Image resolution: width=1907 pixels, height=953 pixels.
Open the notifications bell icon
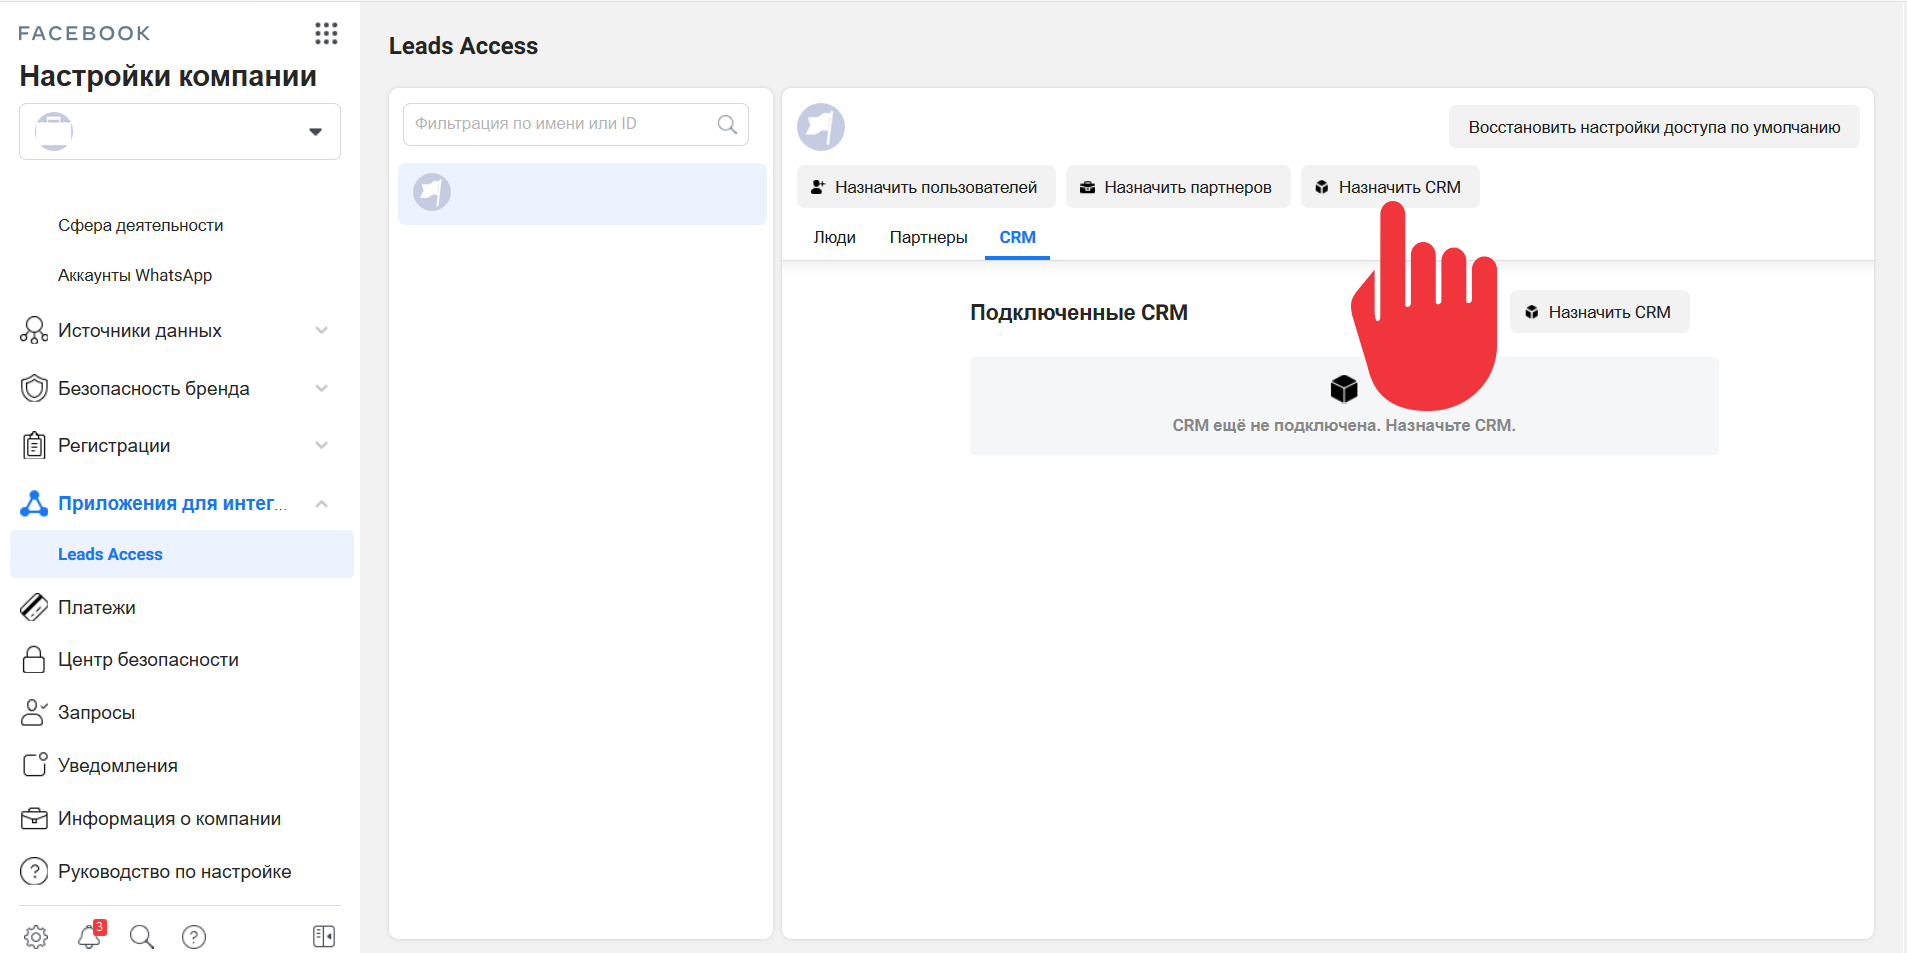89,936
